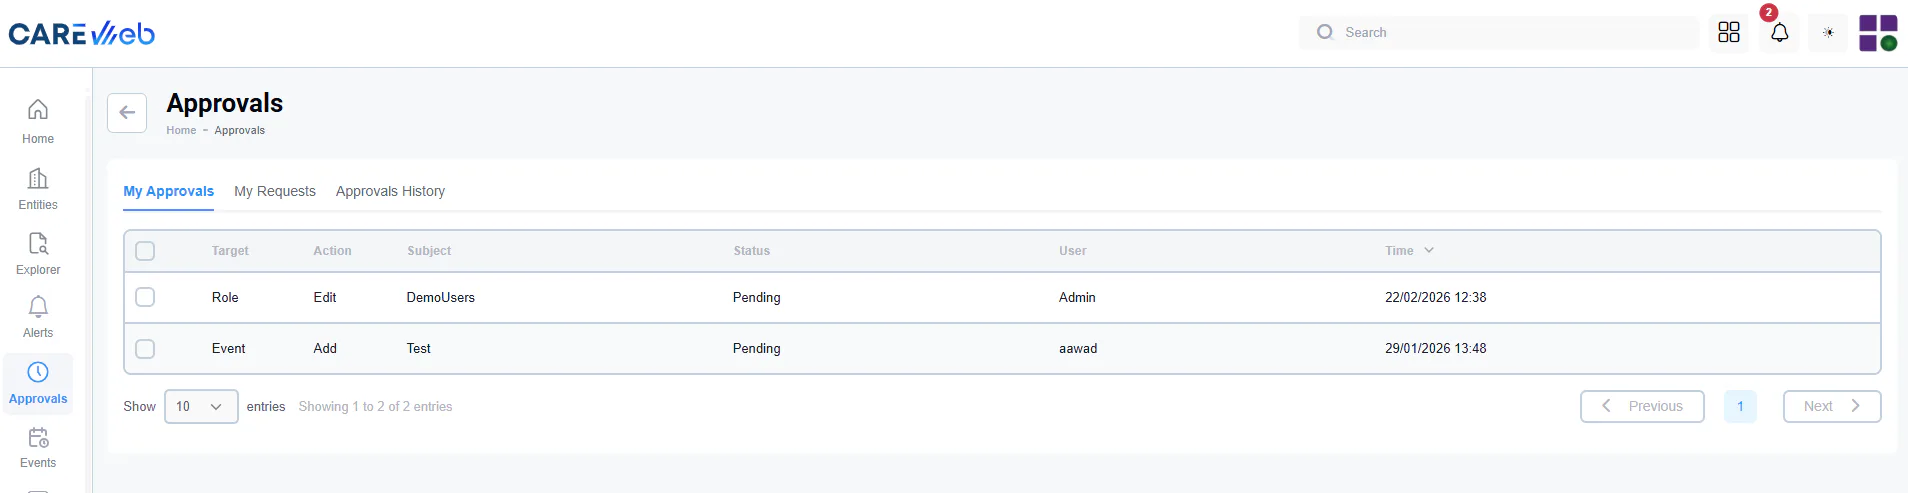Viewport: 1908px width, 493px height.
Task: Click the back arrow button
Action: click(127, 113)
